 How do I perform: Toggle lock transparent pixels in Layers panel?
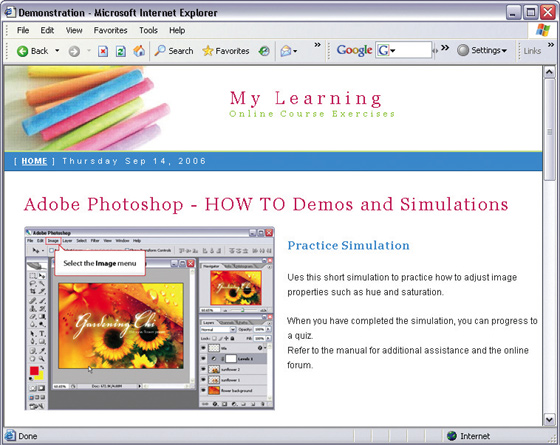[x=214, y=339]
